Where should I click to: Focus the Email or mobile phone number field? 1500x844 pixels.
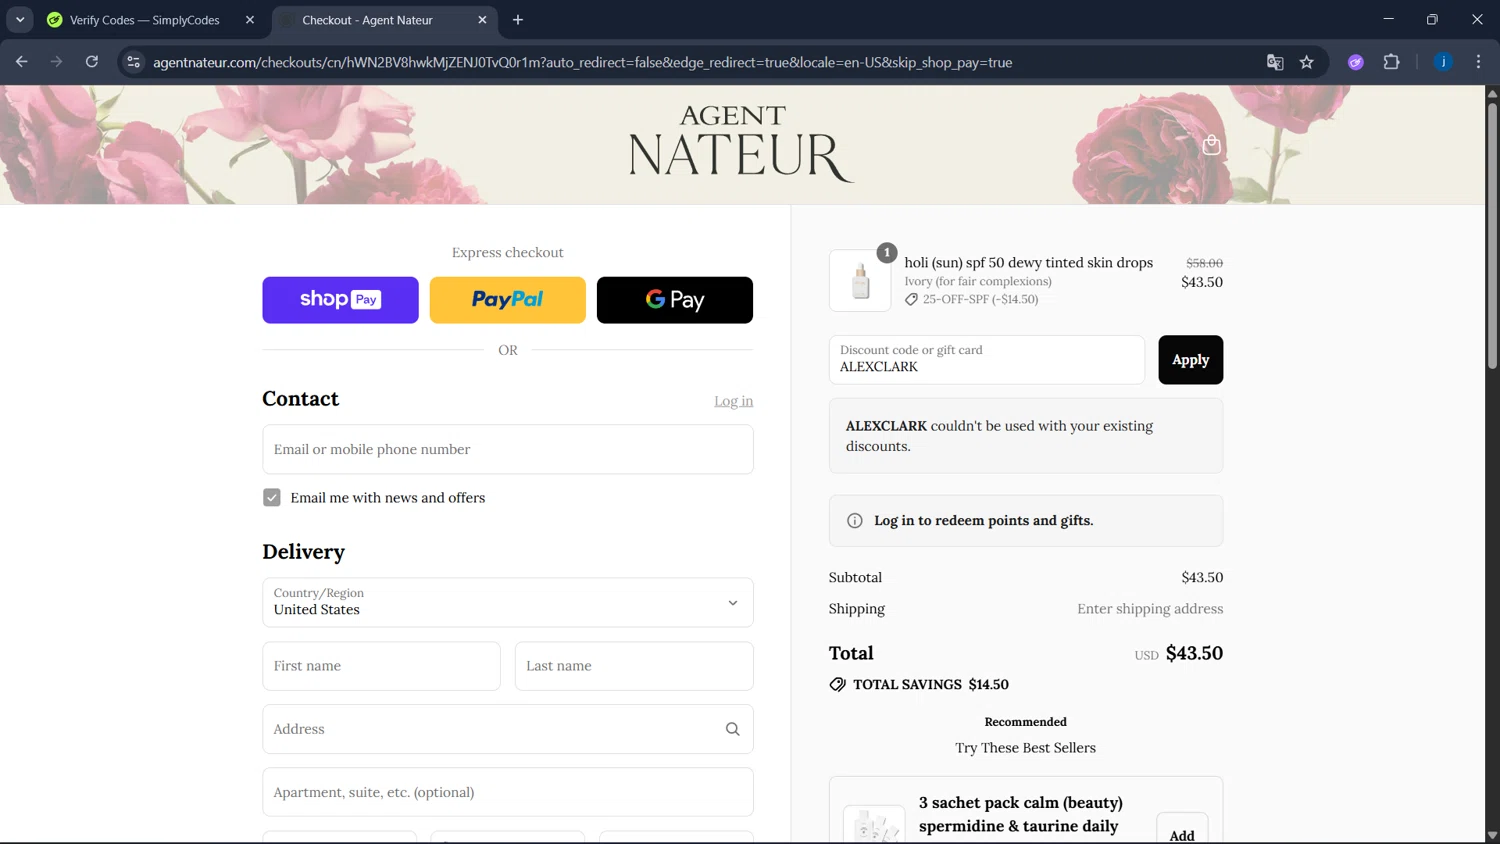click(x=508, y=450)
